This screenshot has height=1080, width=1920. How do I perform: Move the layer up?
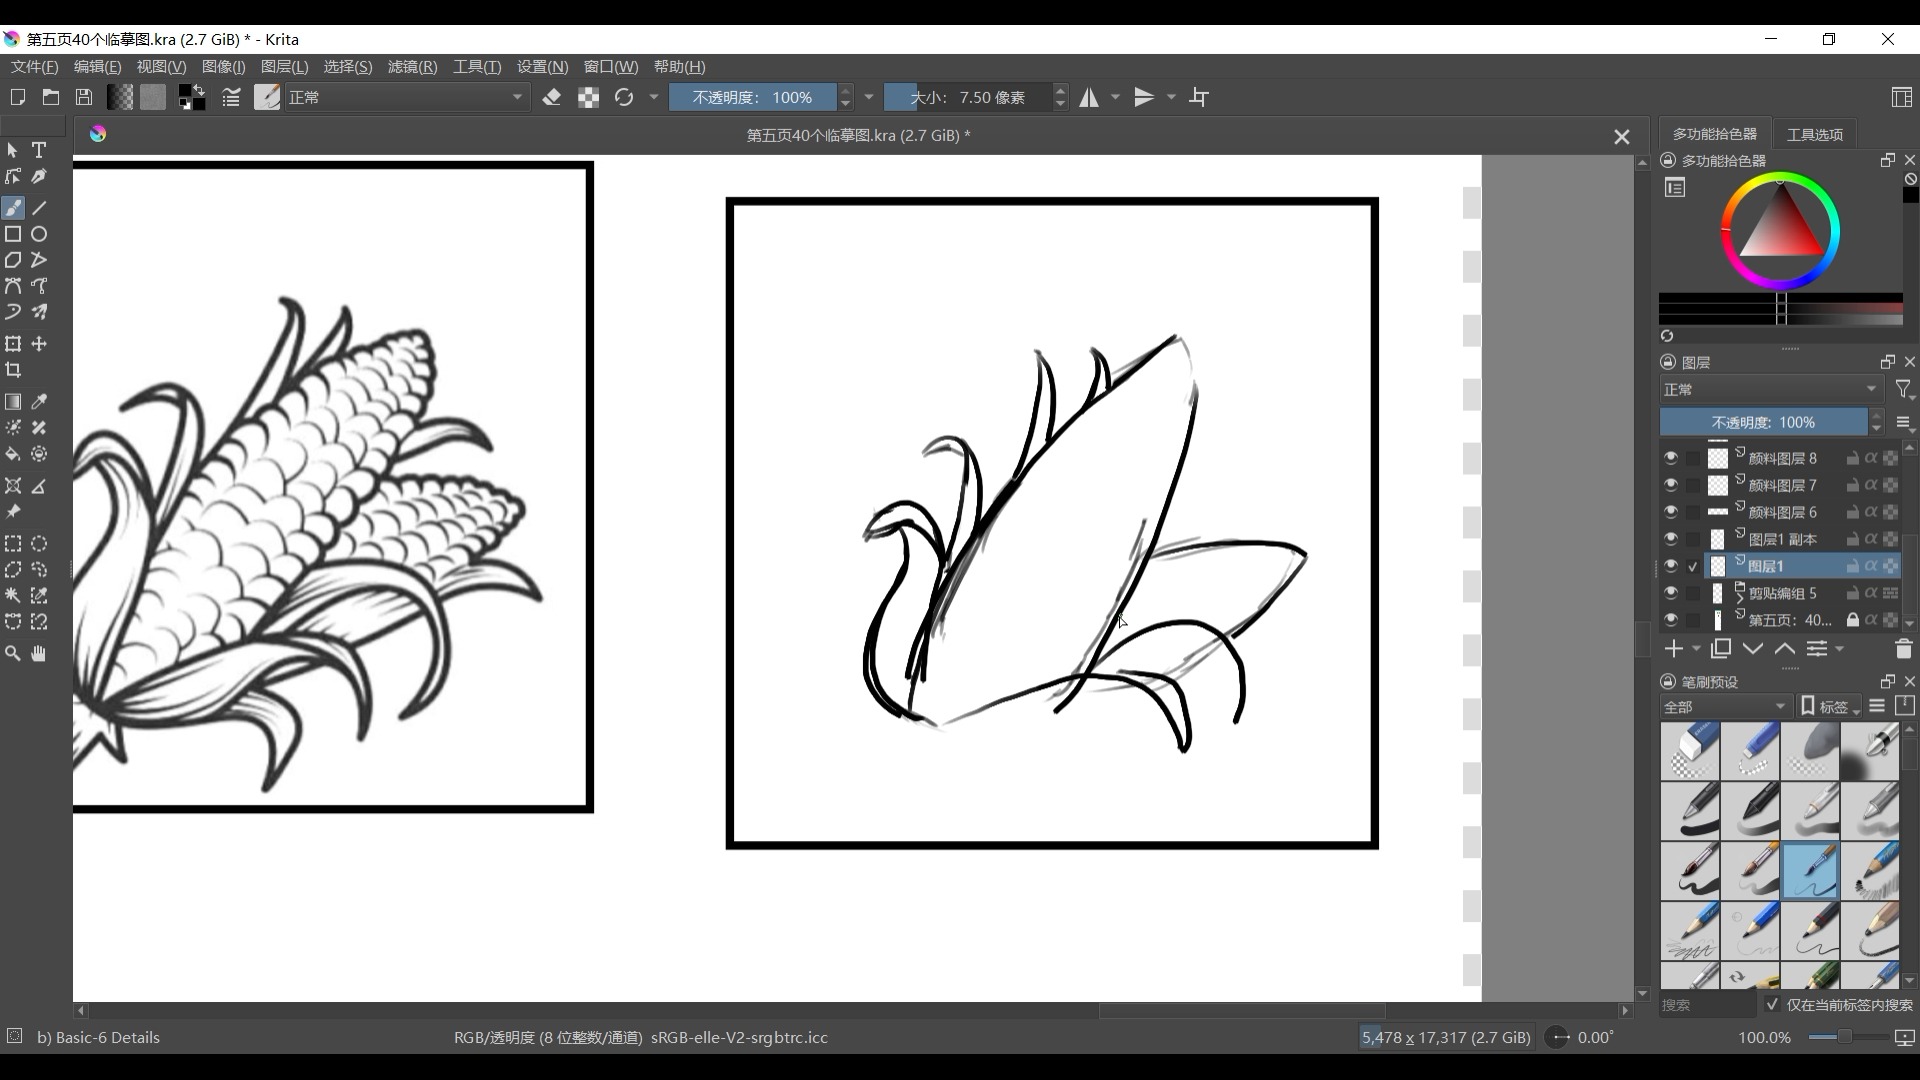pos(1785,649)
